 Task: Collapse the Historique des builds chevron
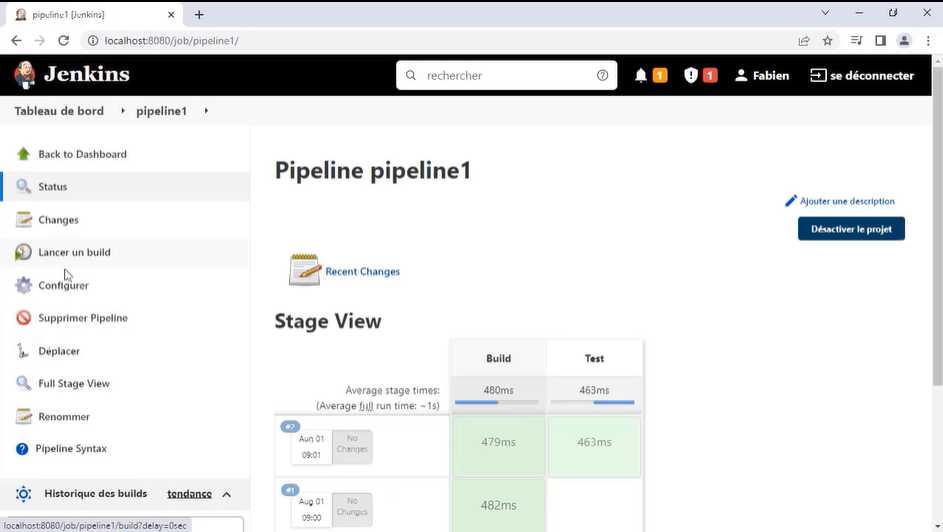[x=227, y=494]
